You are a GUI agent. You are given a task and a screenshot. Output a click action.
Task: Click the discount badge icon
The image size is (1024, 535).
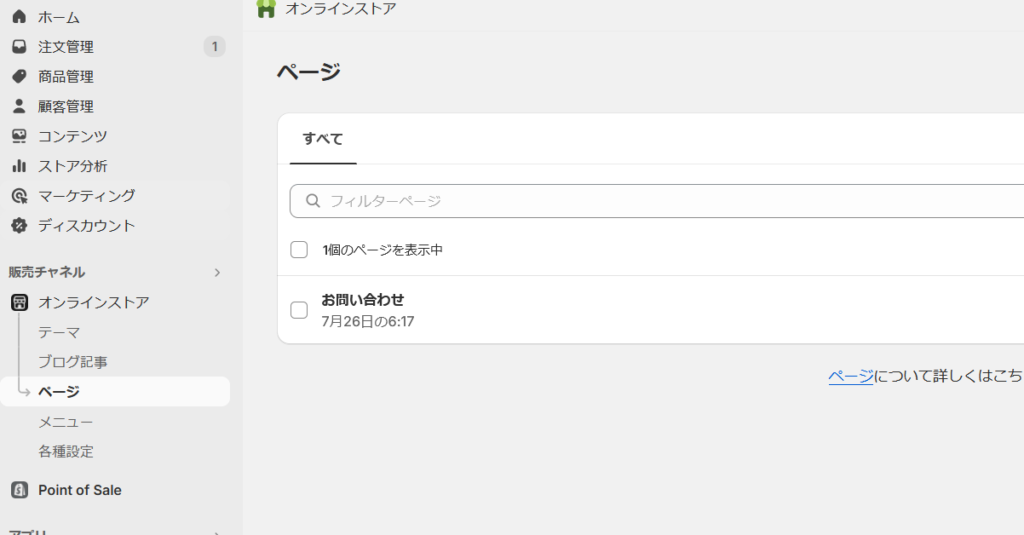click(19, 226)
